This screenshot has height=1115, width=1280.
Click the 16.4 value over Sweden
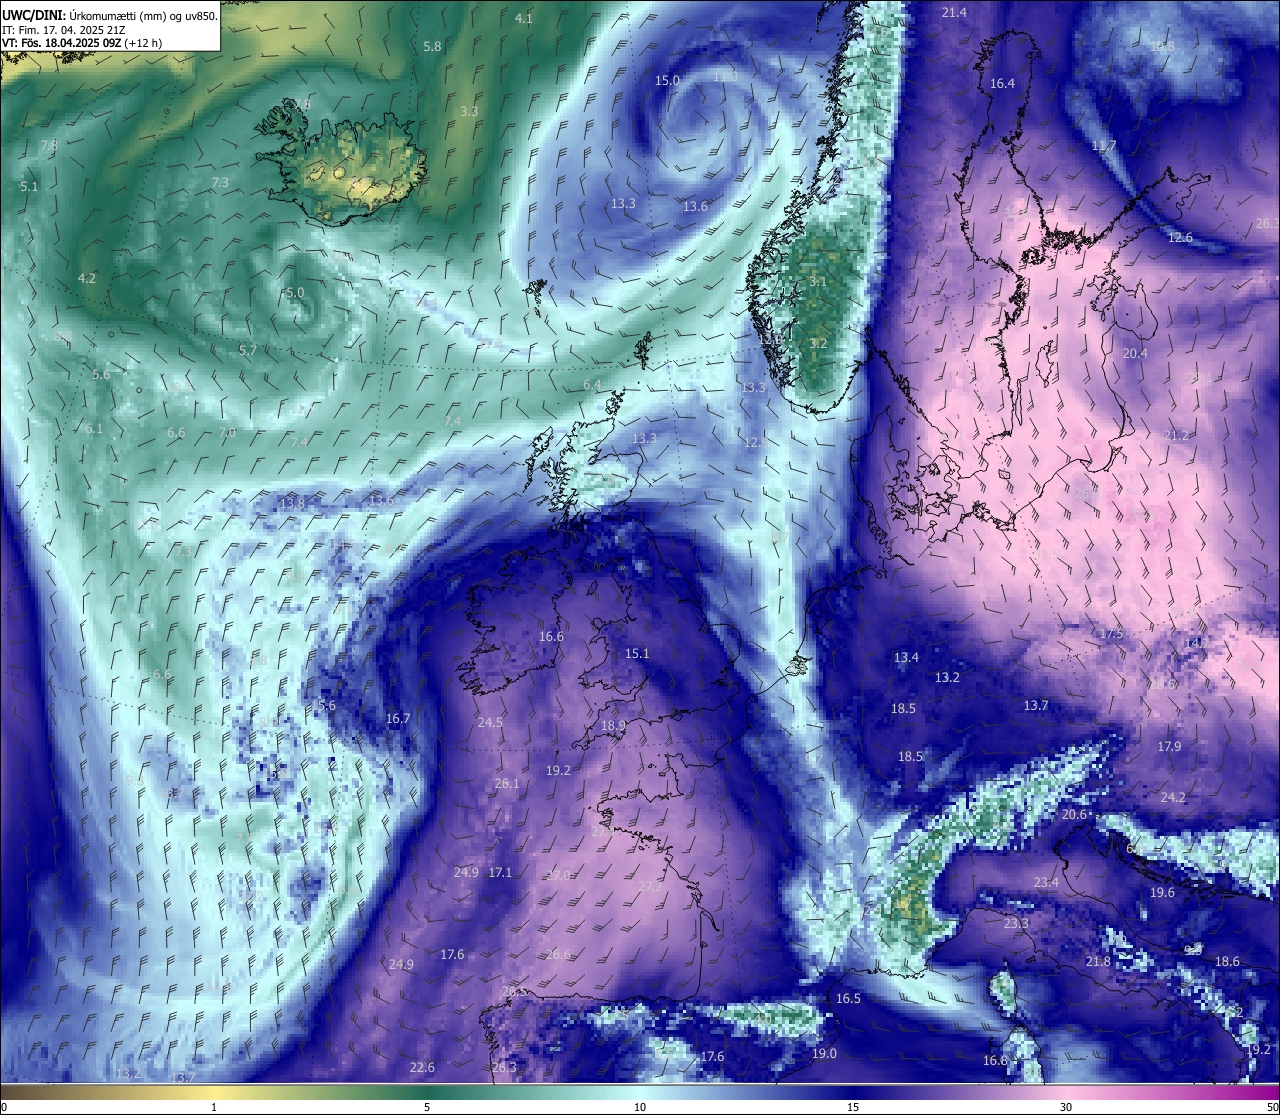tap(1002, 84)
